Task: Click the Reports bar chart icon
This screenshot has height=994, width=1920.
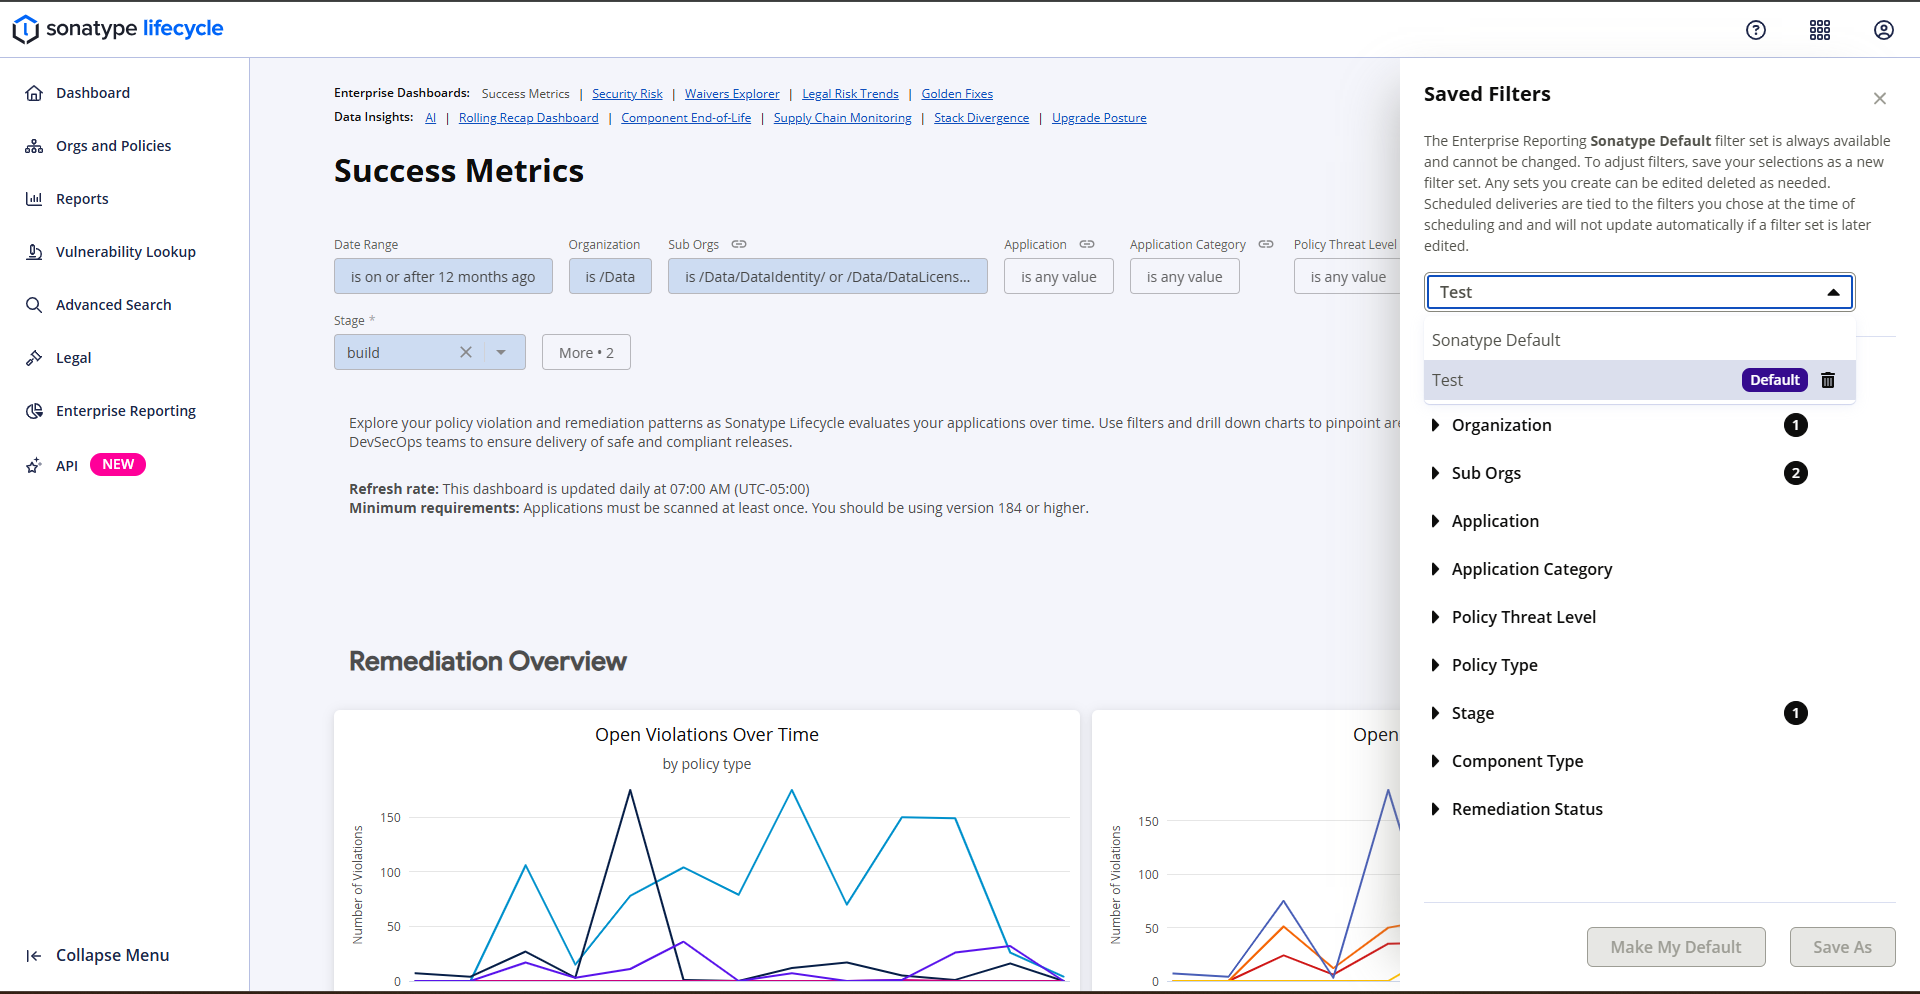Action: point(34,199)
